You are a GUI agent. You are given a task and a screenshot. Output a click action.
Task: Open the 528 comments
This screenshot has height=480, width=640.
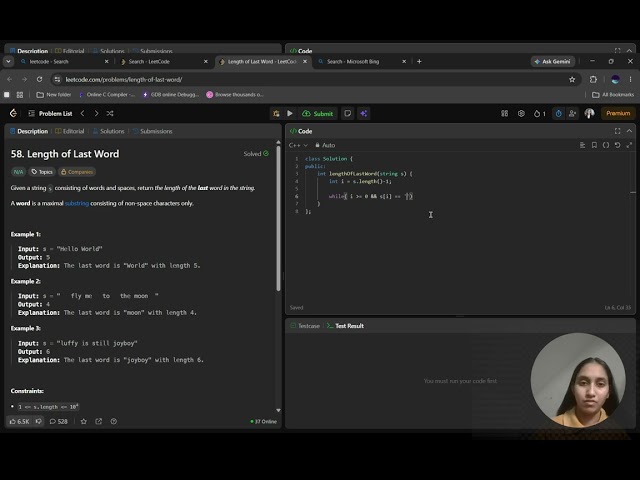click(x=58, y=421)
